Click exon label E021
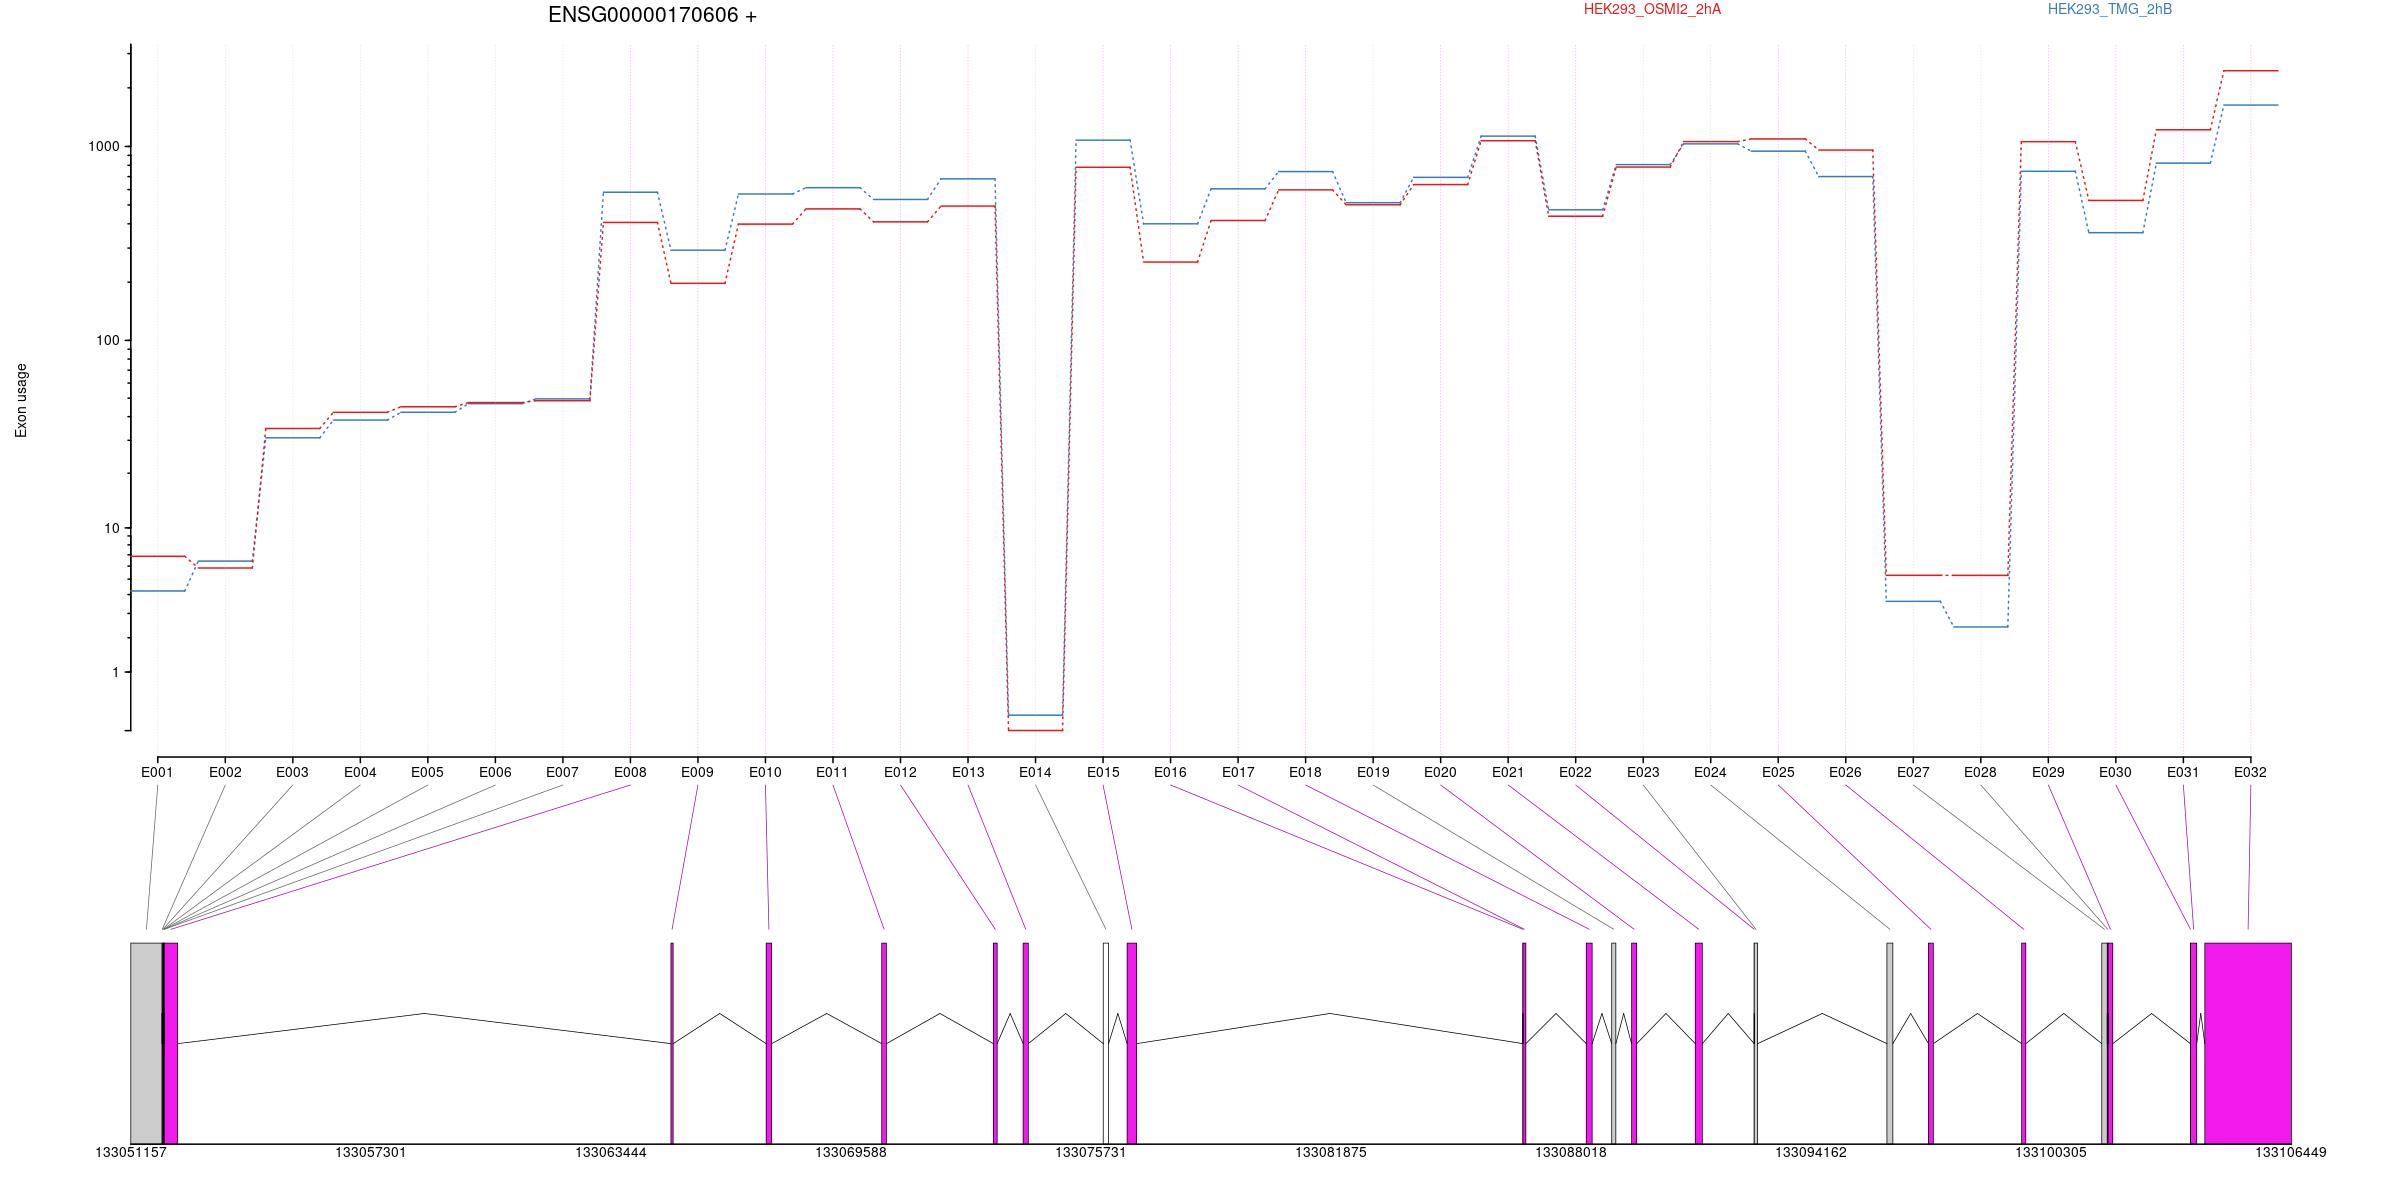The height and width of the screenshot is (1200, 2400). (x=1508, y=772)
